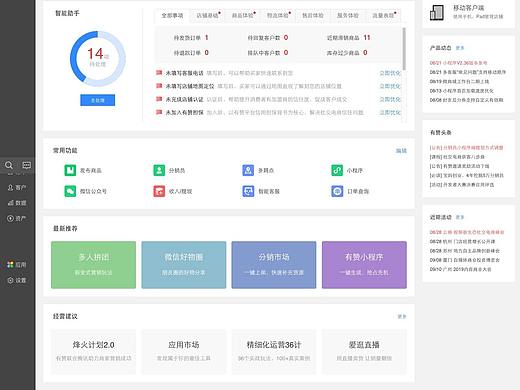Click the 库存过少商品 count 0
This screenshot has height=390, width=520.
pos(365,53)
